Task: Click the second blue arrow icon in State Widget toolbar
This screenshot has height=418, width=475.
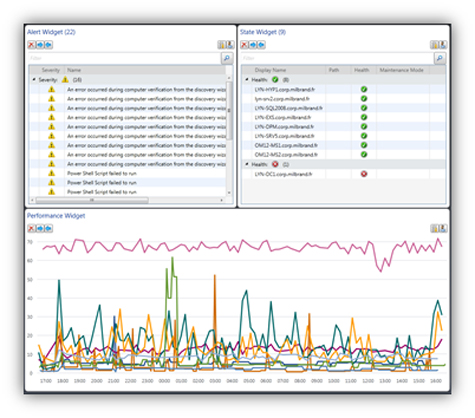Action: [x=261, y=45]
